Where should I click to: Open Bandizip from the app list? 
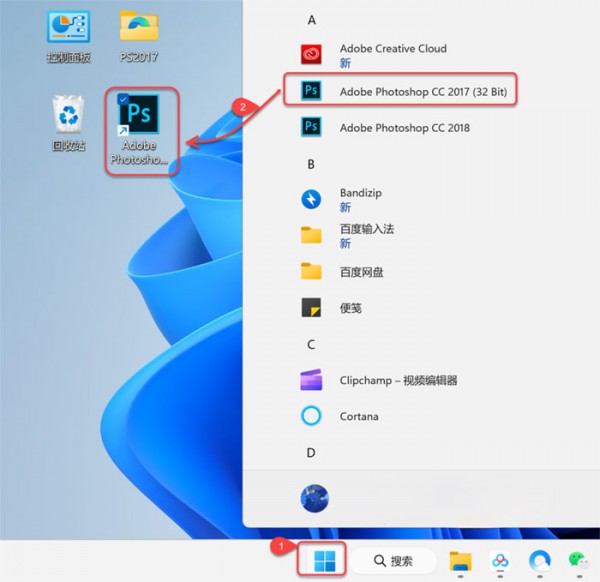tap(360, 193)
